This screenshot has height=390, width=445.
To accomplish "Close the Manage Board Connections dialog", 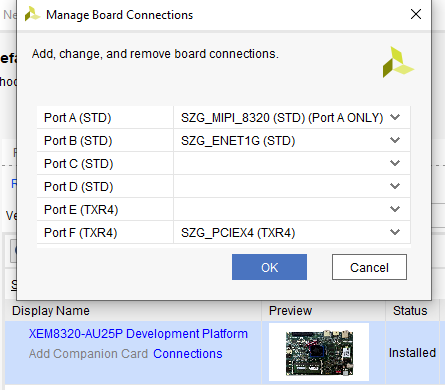I will pyautogui.click(x=416, y=14).
